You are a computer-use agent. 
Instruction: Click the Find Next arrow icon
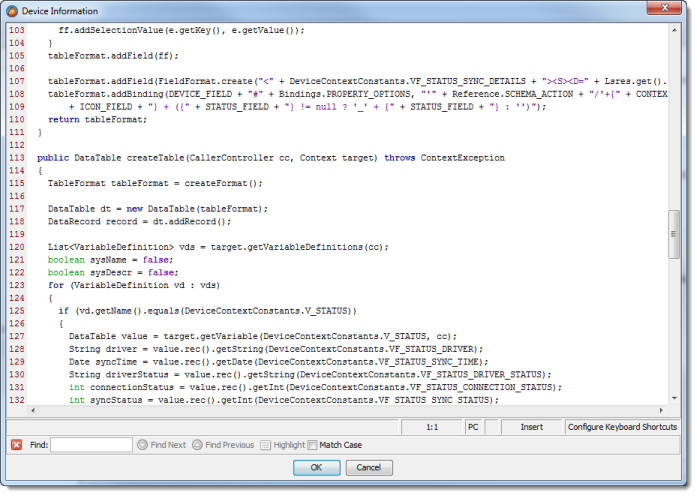point(143,445)
